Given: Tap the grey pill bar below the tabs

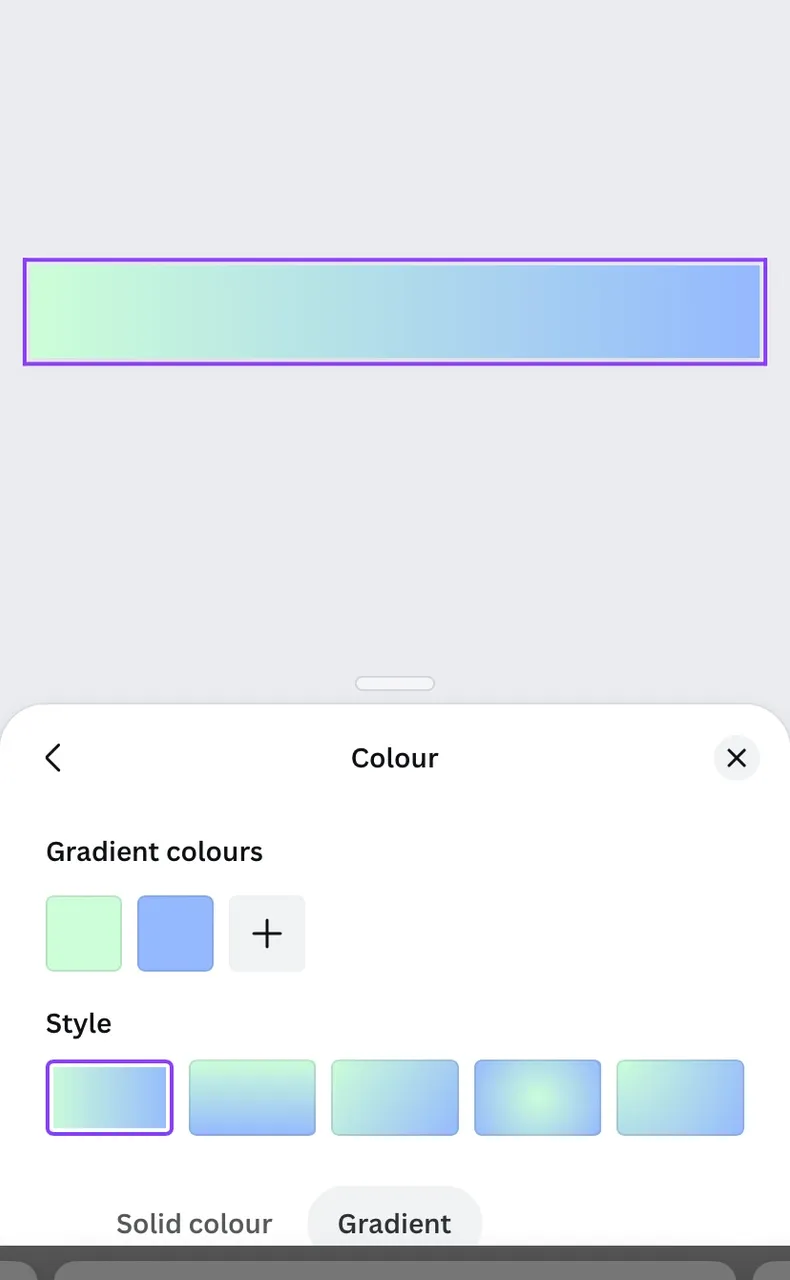Looking at the screenshot, I should (x=395, y=1270).
